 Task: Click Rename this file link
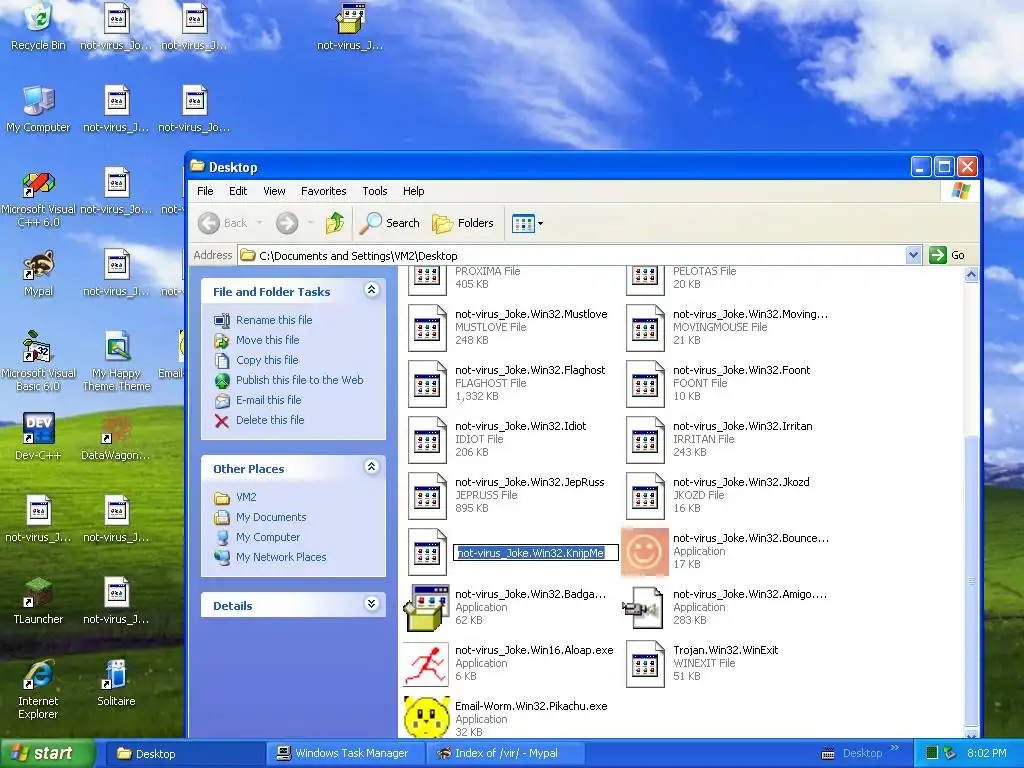click(x=274, y=320)
